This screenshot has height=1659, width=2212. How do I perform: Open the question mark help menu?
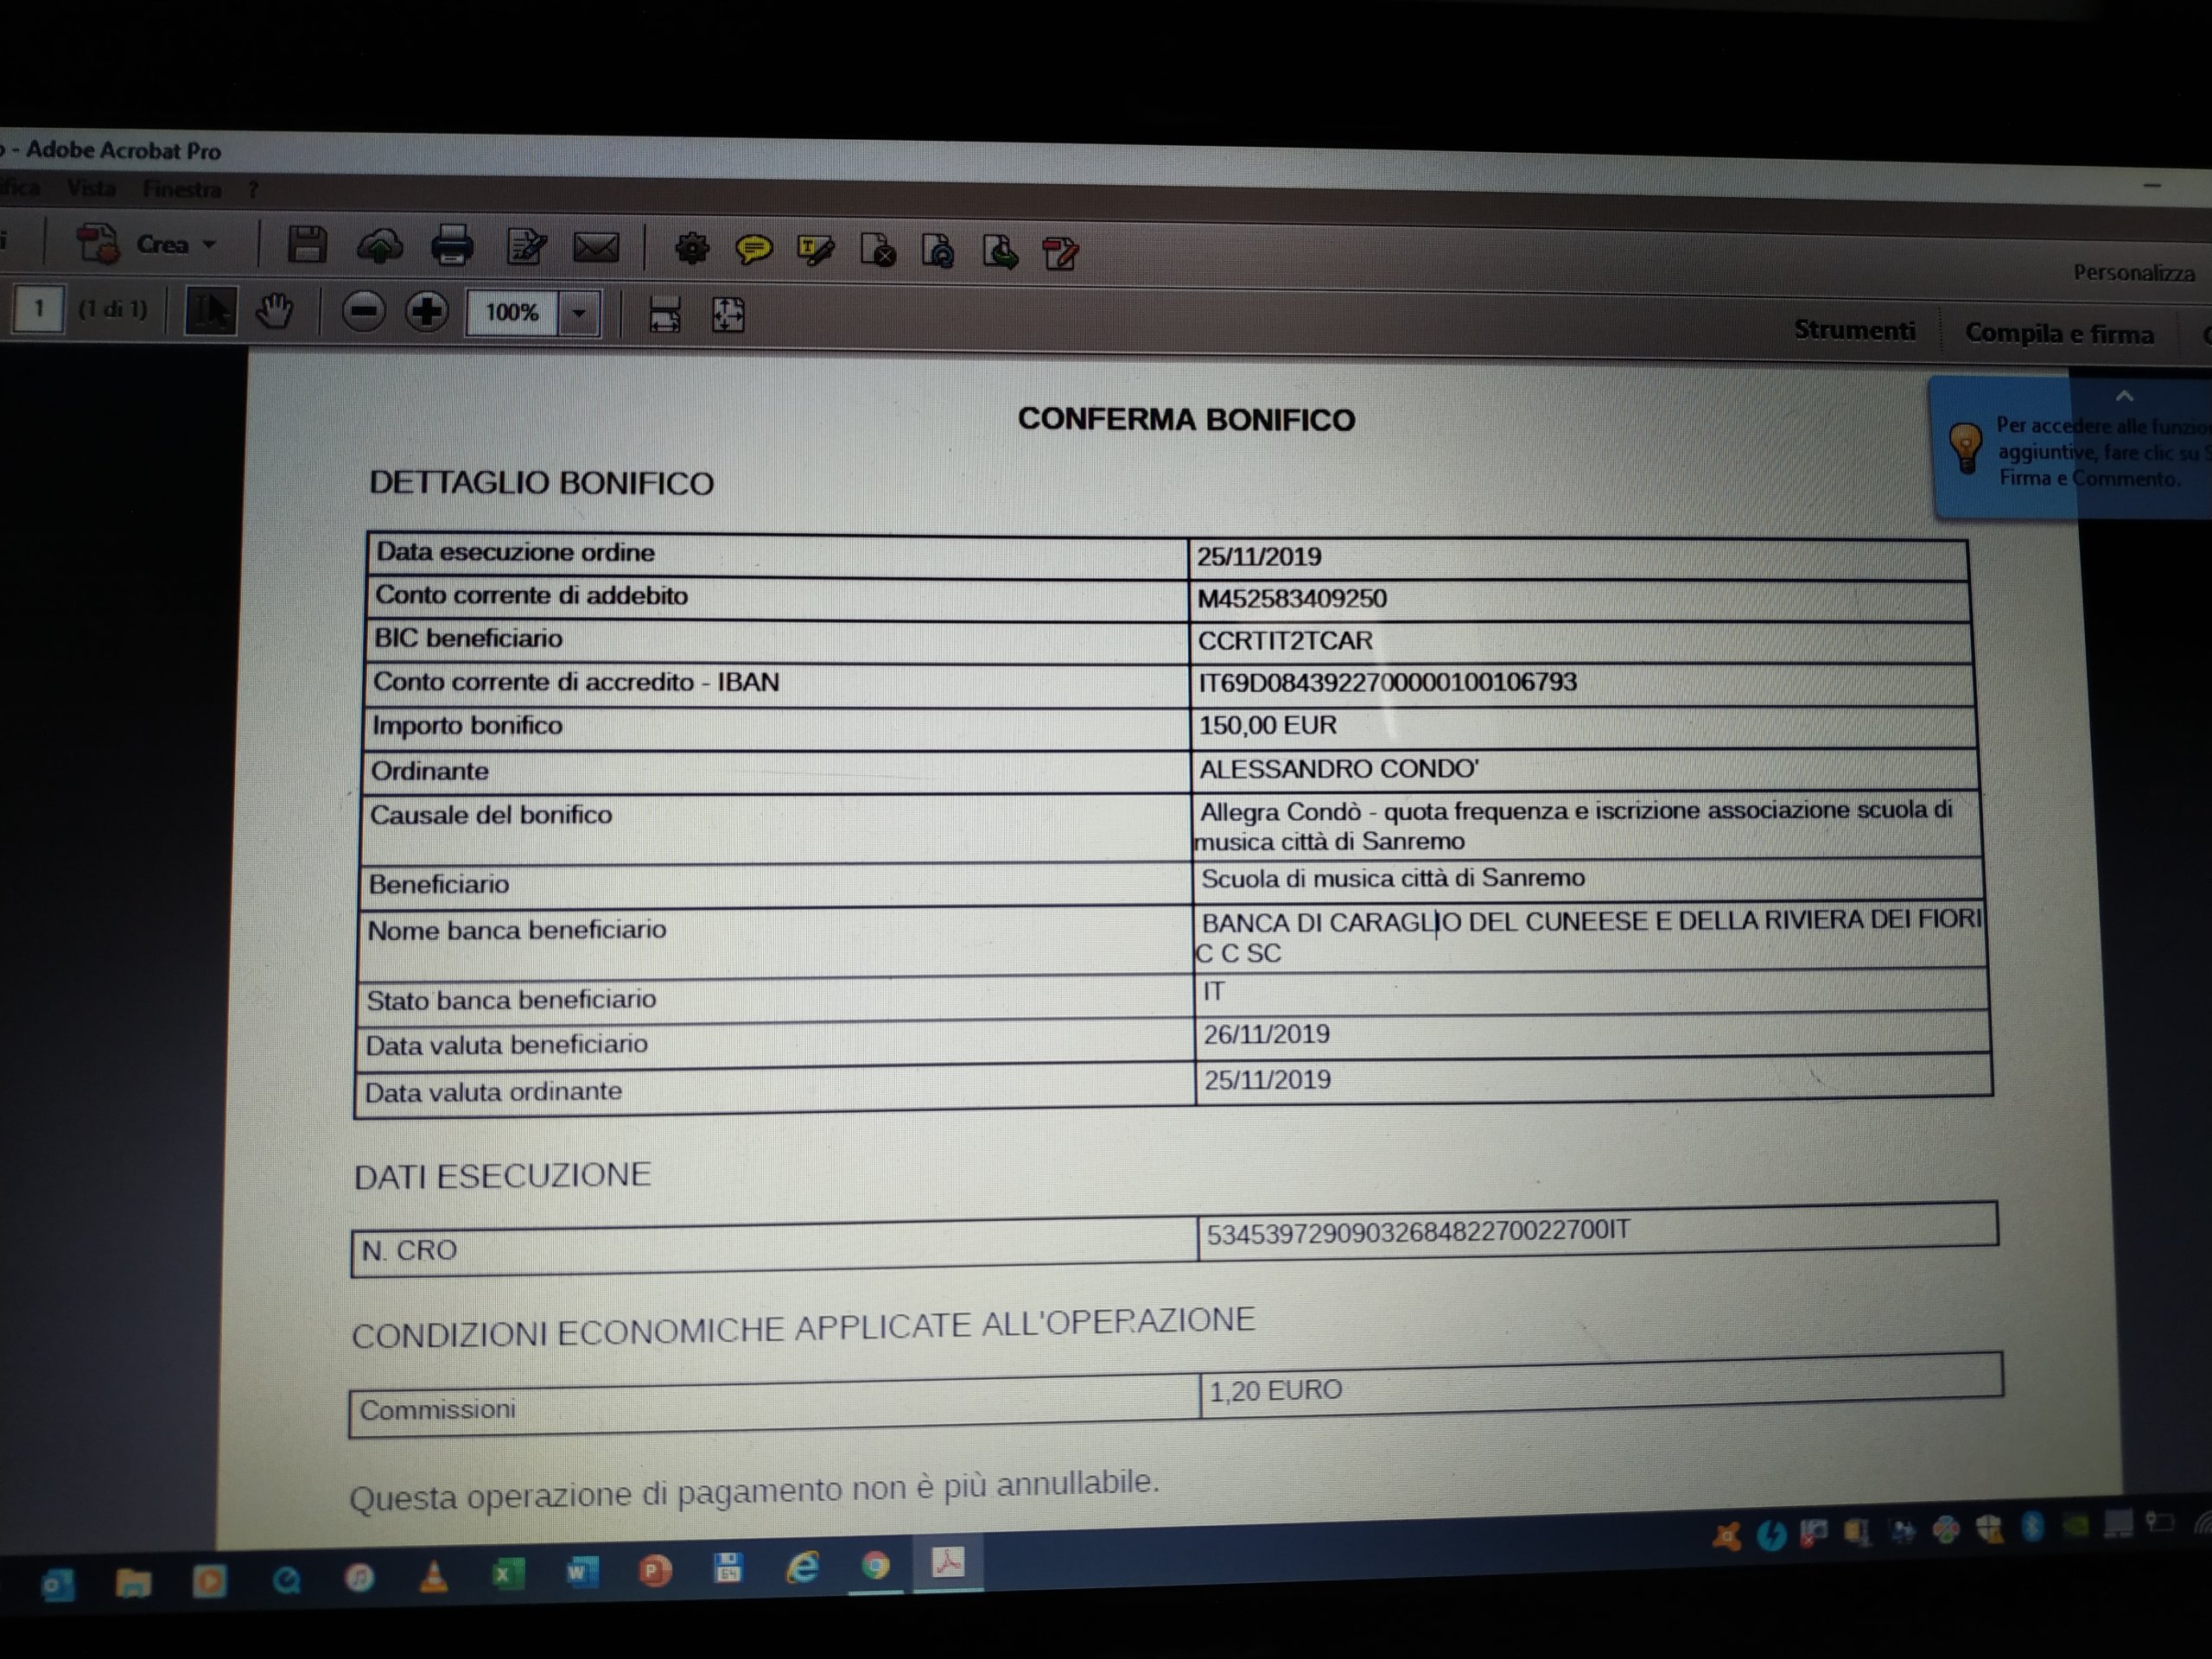tap(253, 190)
